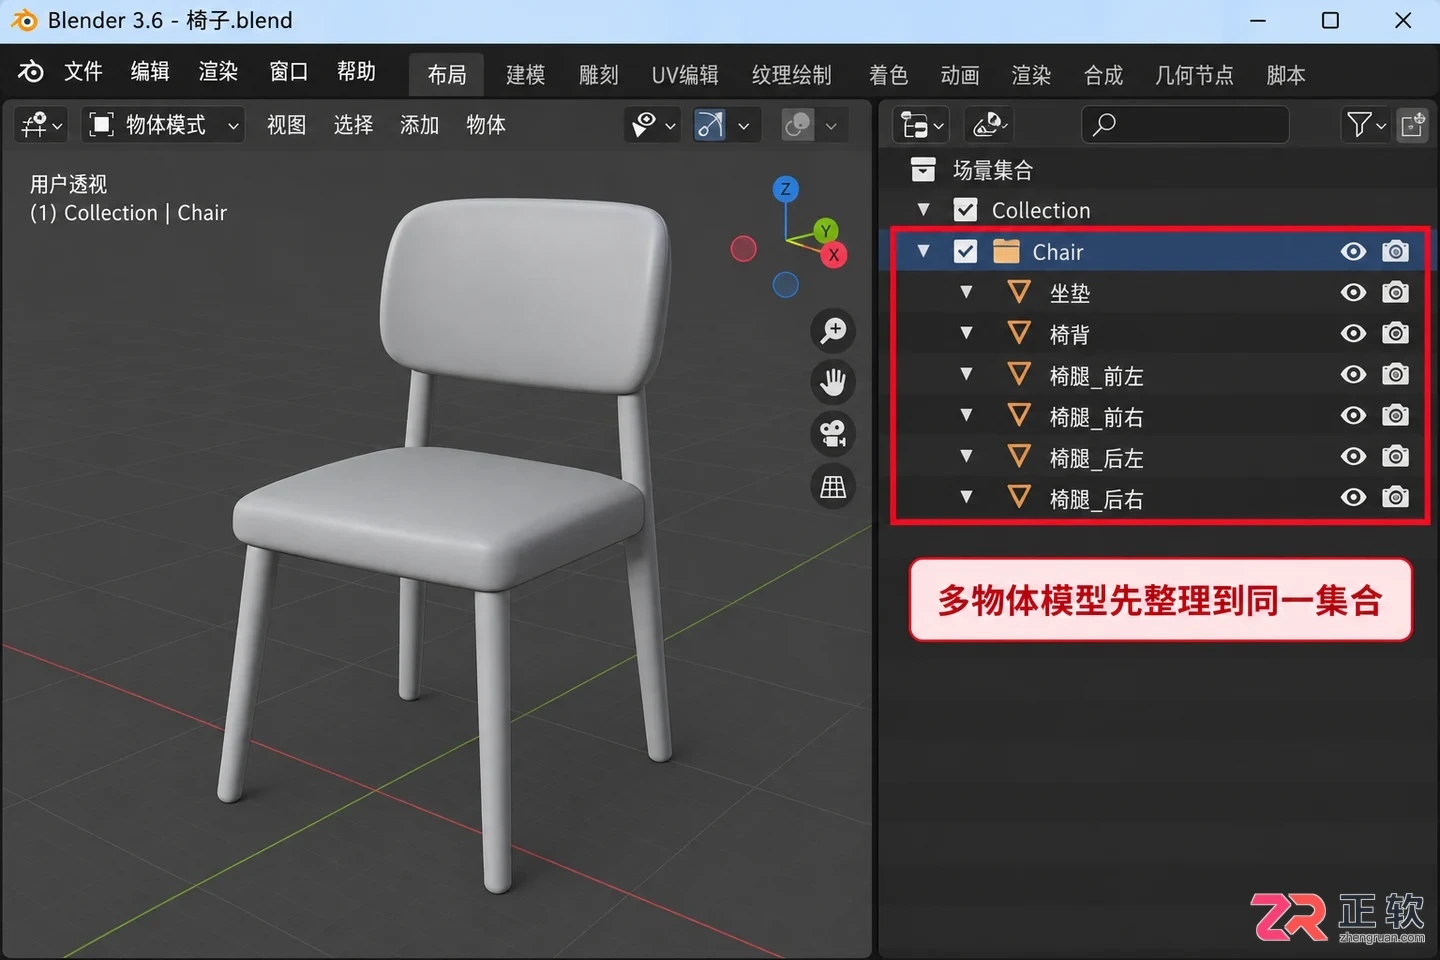The height and width of the screenshot is (960, 1440).
Task: Uncheck the Collection checkbox
Action: (965, 210)
